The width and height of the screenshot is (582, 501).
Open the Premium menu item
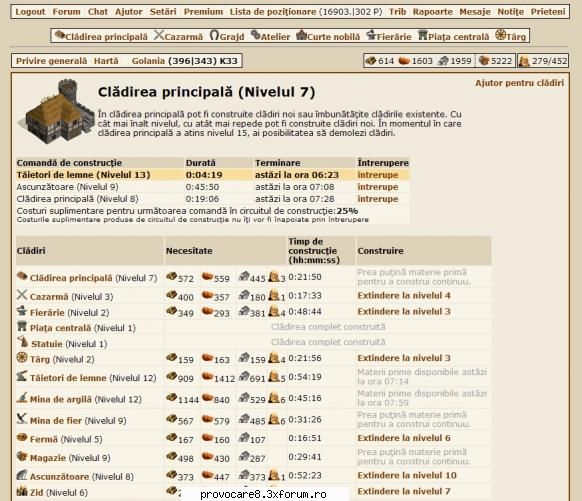click(203, 12)
